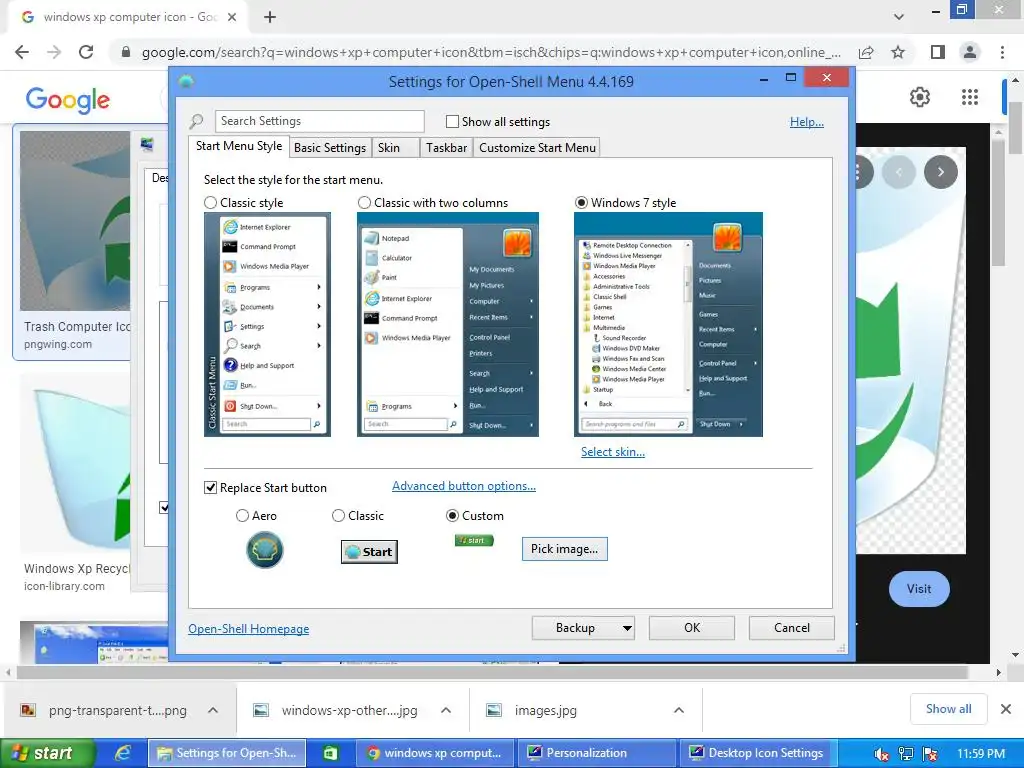The height and width of the screenshot is (768, 1024).
Task: Click the Chrome address bar URL
Action: (x=491, y=52)
